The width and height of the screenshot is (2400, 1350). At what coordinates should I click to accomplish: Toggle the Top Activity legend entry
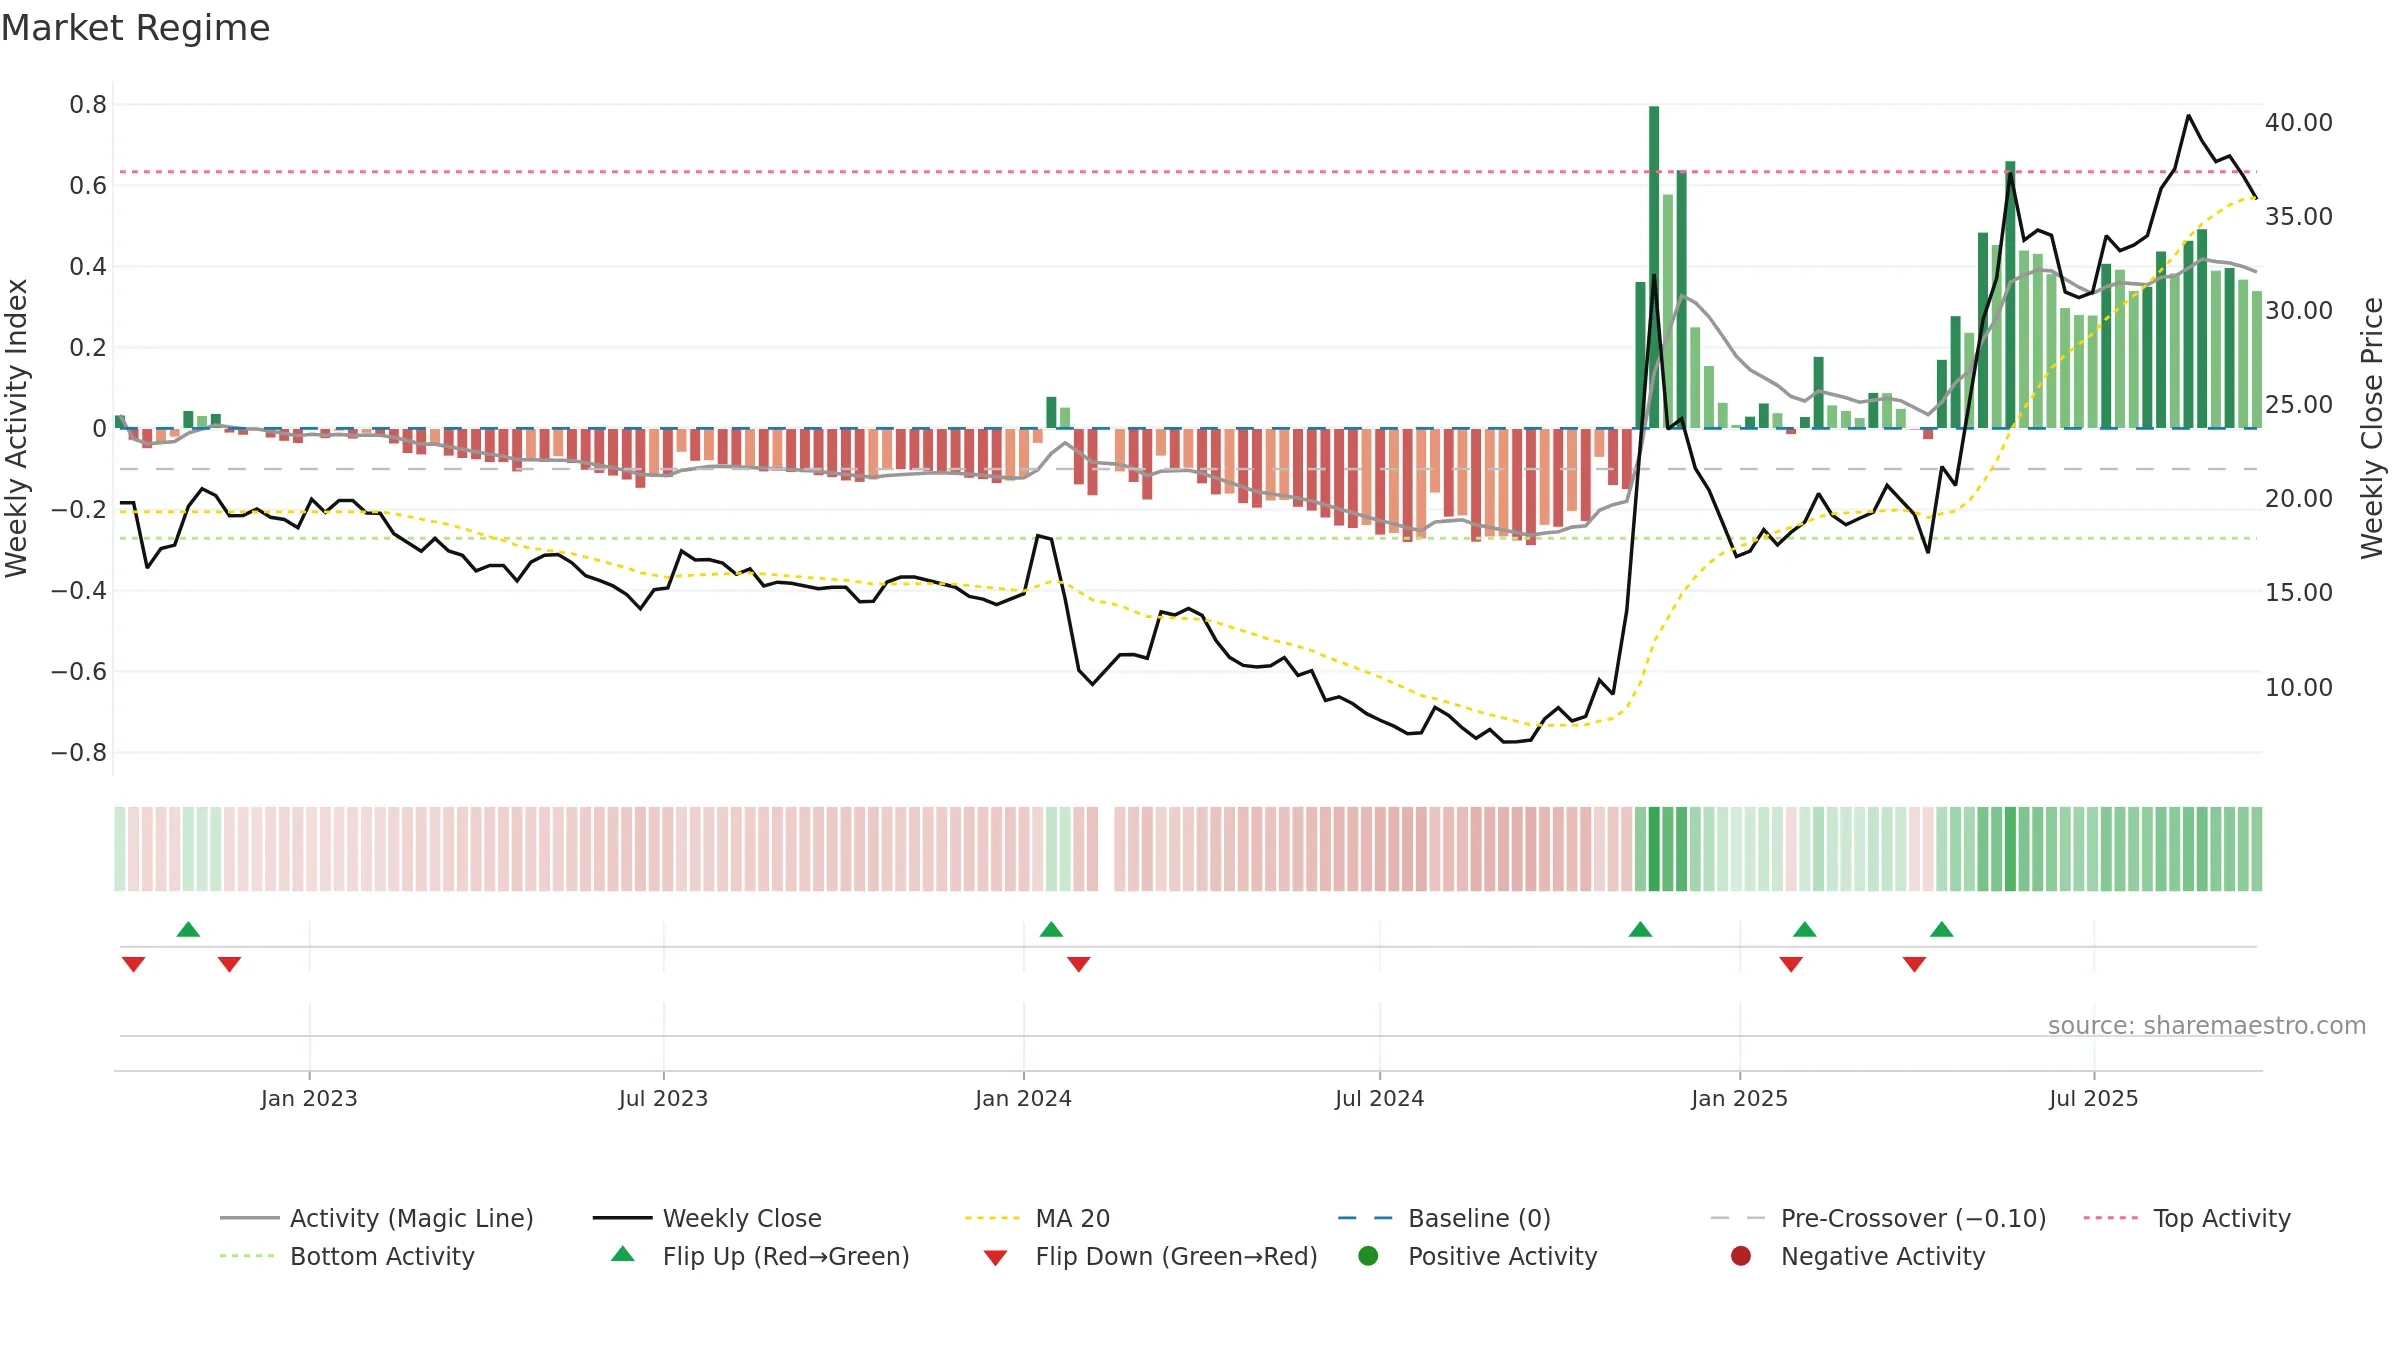click(x=2187, y=1218)
